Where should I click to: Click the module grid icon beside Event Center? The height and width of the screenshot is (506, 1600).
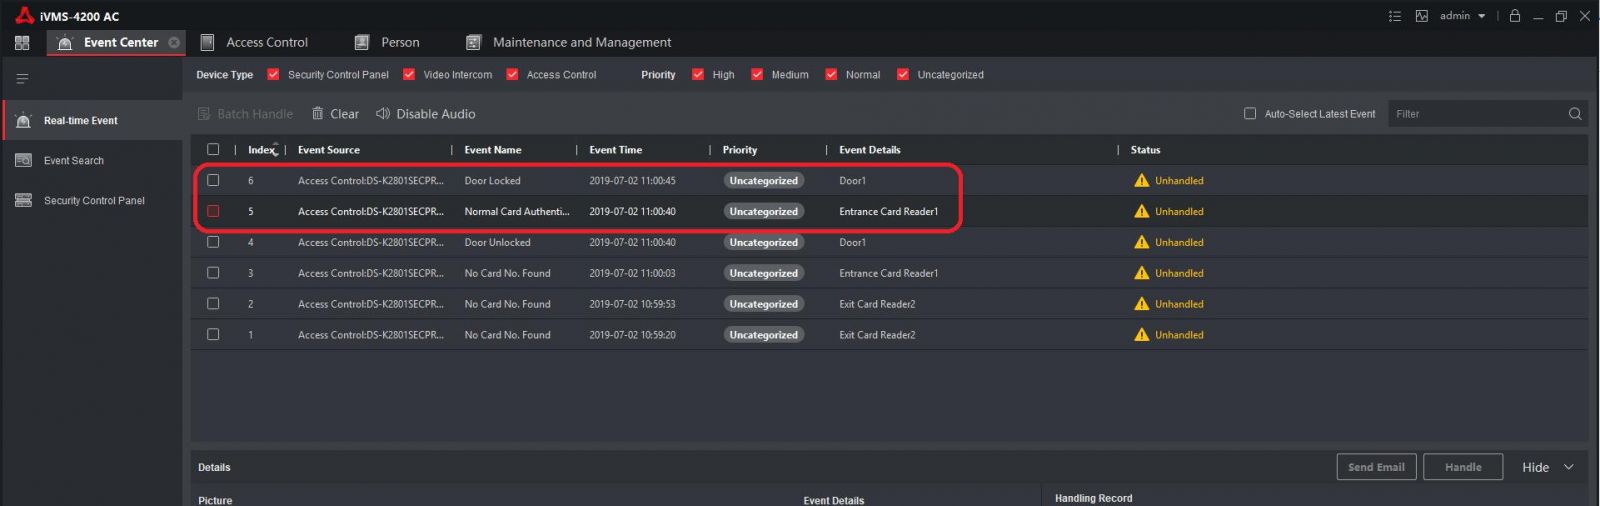pyautogui.click(x=22, y=43)
